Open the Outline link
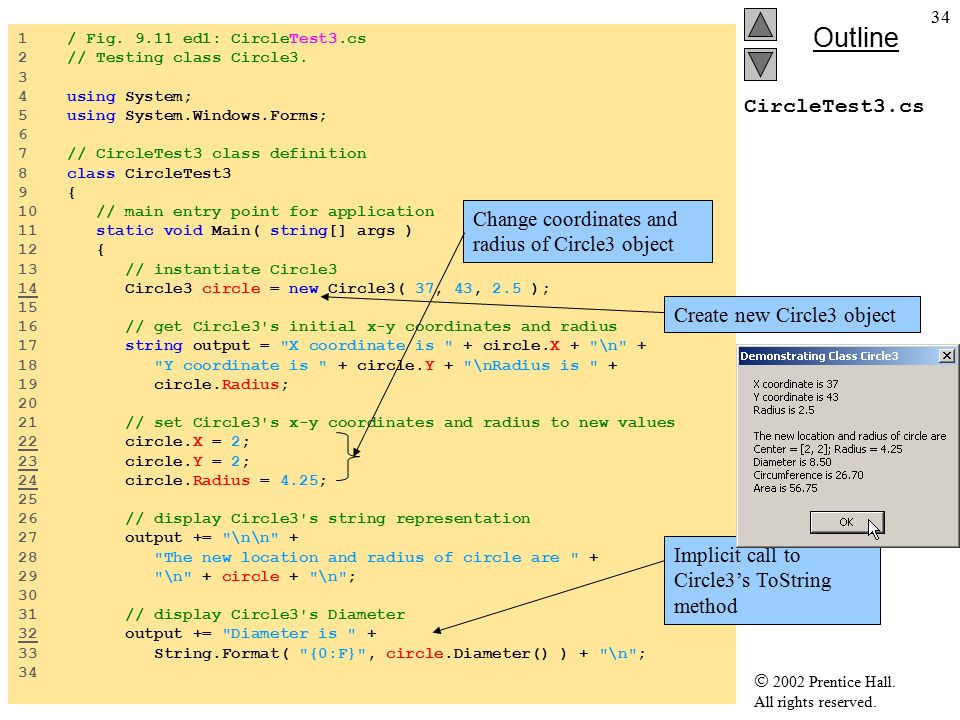This screenshot has width=960, height=720. point(855,38)
